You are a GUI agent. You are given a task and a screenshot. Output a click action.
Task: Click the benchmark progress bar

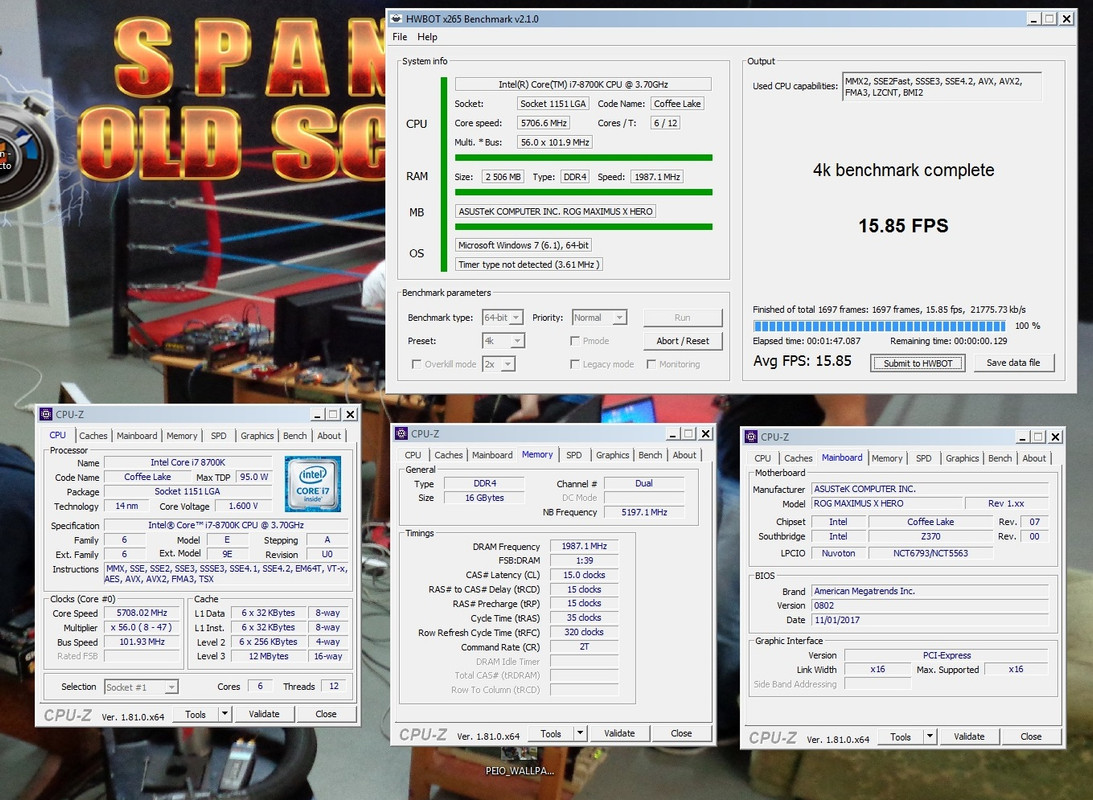coord(879,326)
